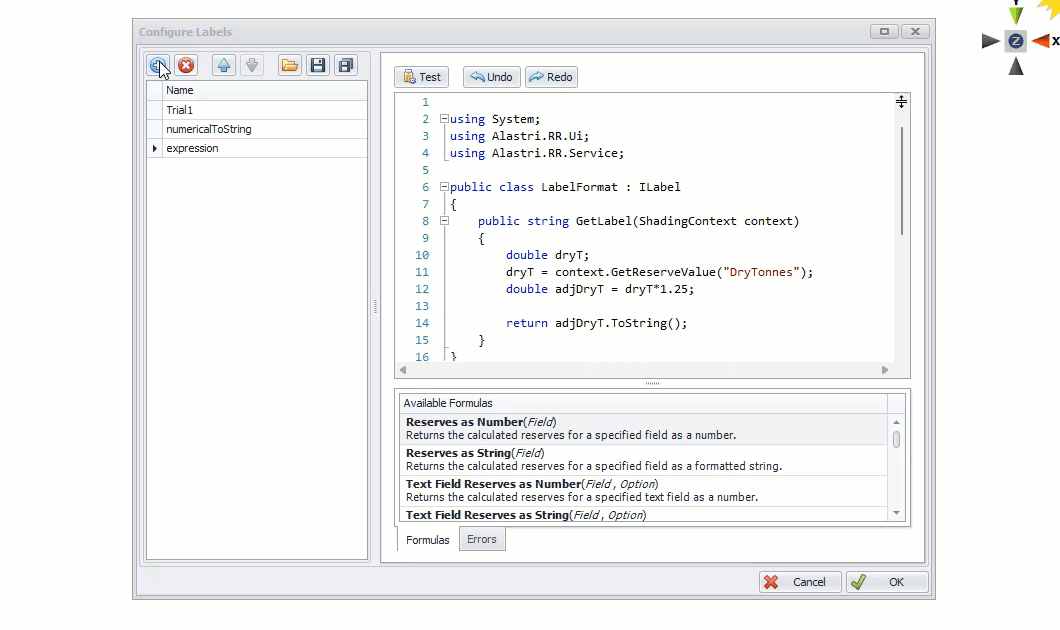Click the grey move down arrow icon
Image resolution: width=1060 pixels, height=630 pixels.
click(x=252, y=65)
